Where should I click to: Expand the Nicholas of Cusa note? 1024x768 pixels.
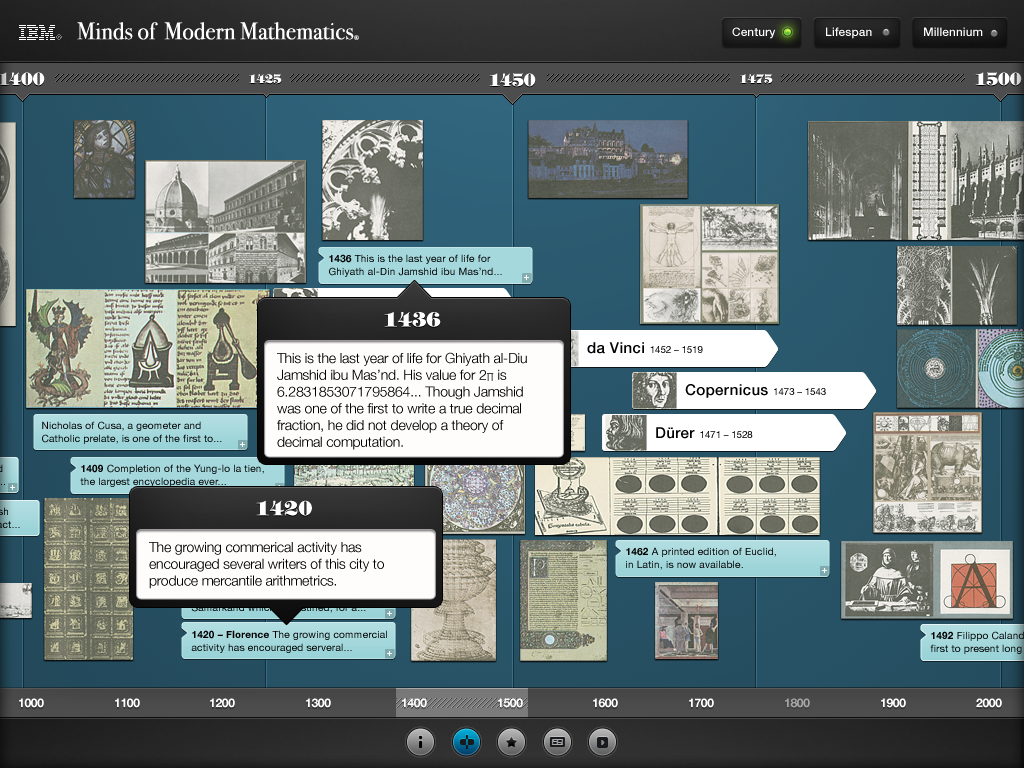140,432
